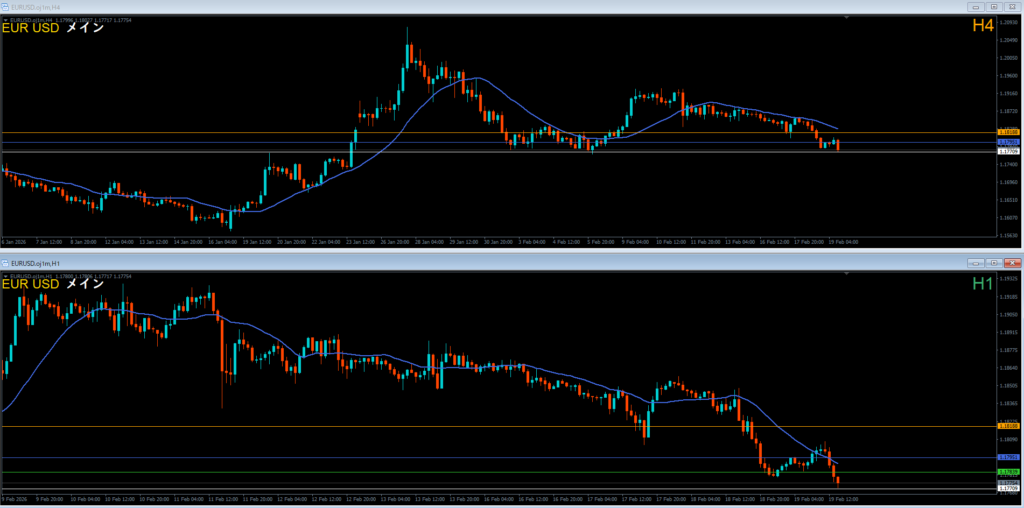
Task: Click the white 1.17709 price label in H1 chart
Action: 1009,488
